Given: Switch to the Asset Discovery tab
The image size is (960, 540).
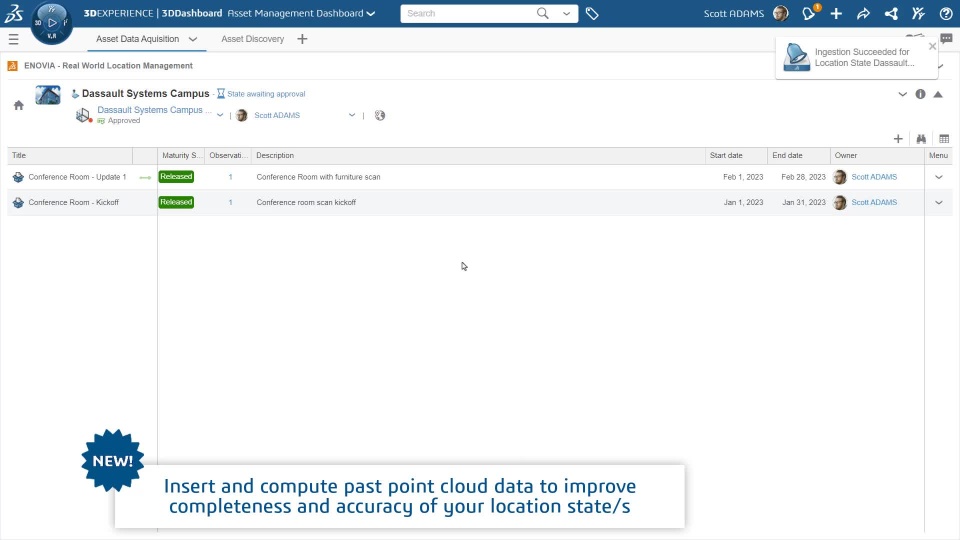Looking at the screenshot, I should coord(252,39).
